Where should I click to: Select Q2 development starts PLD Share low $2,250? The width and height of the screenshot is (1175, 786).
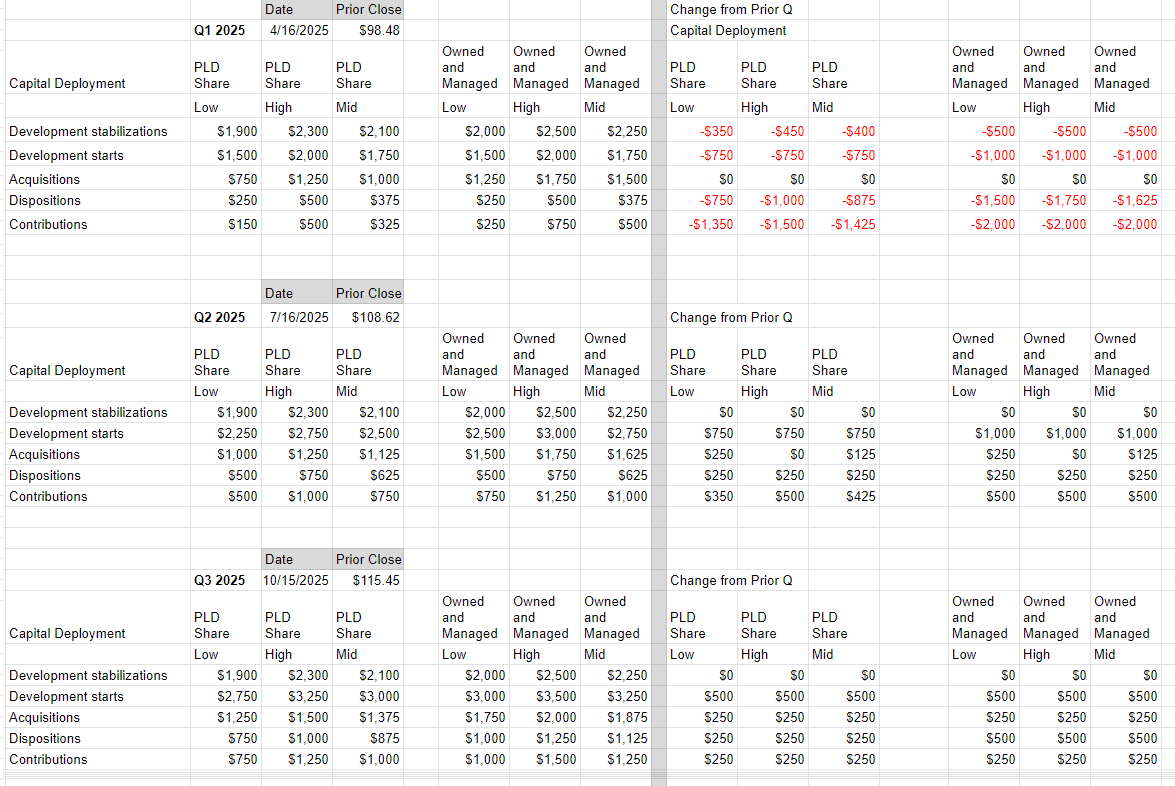coord(226,434)
